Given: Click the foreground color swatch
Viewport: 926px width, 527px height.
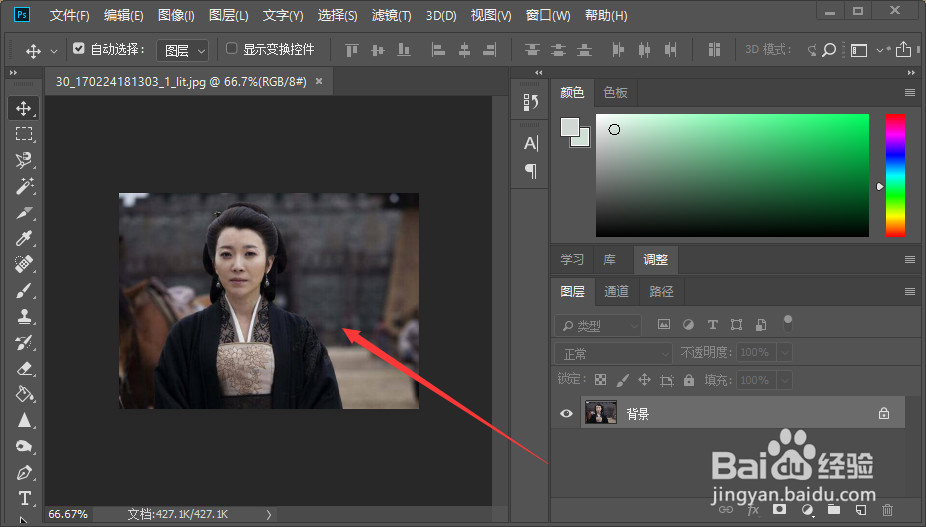Looking at the screenshot, I should (x=569, y=128).
